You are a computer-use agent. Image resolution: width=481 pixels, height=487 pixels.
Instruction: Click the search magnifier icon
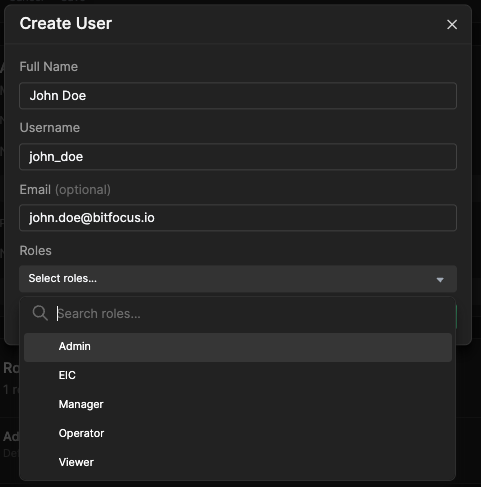[x=40, y=313]
